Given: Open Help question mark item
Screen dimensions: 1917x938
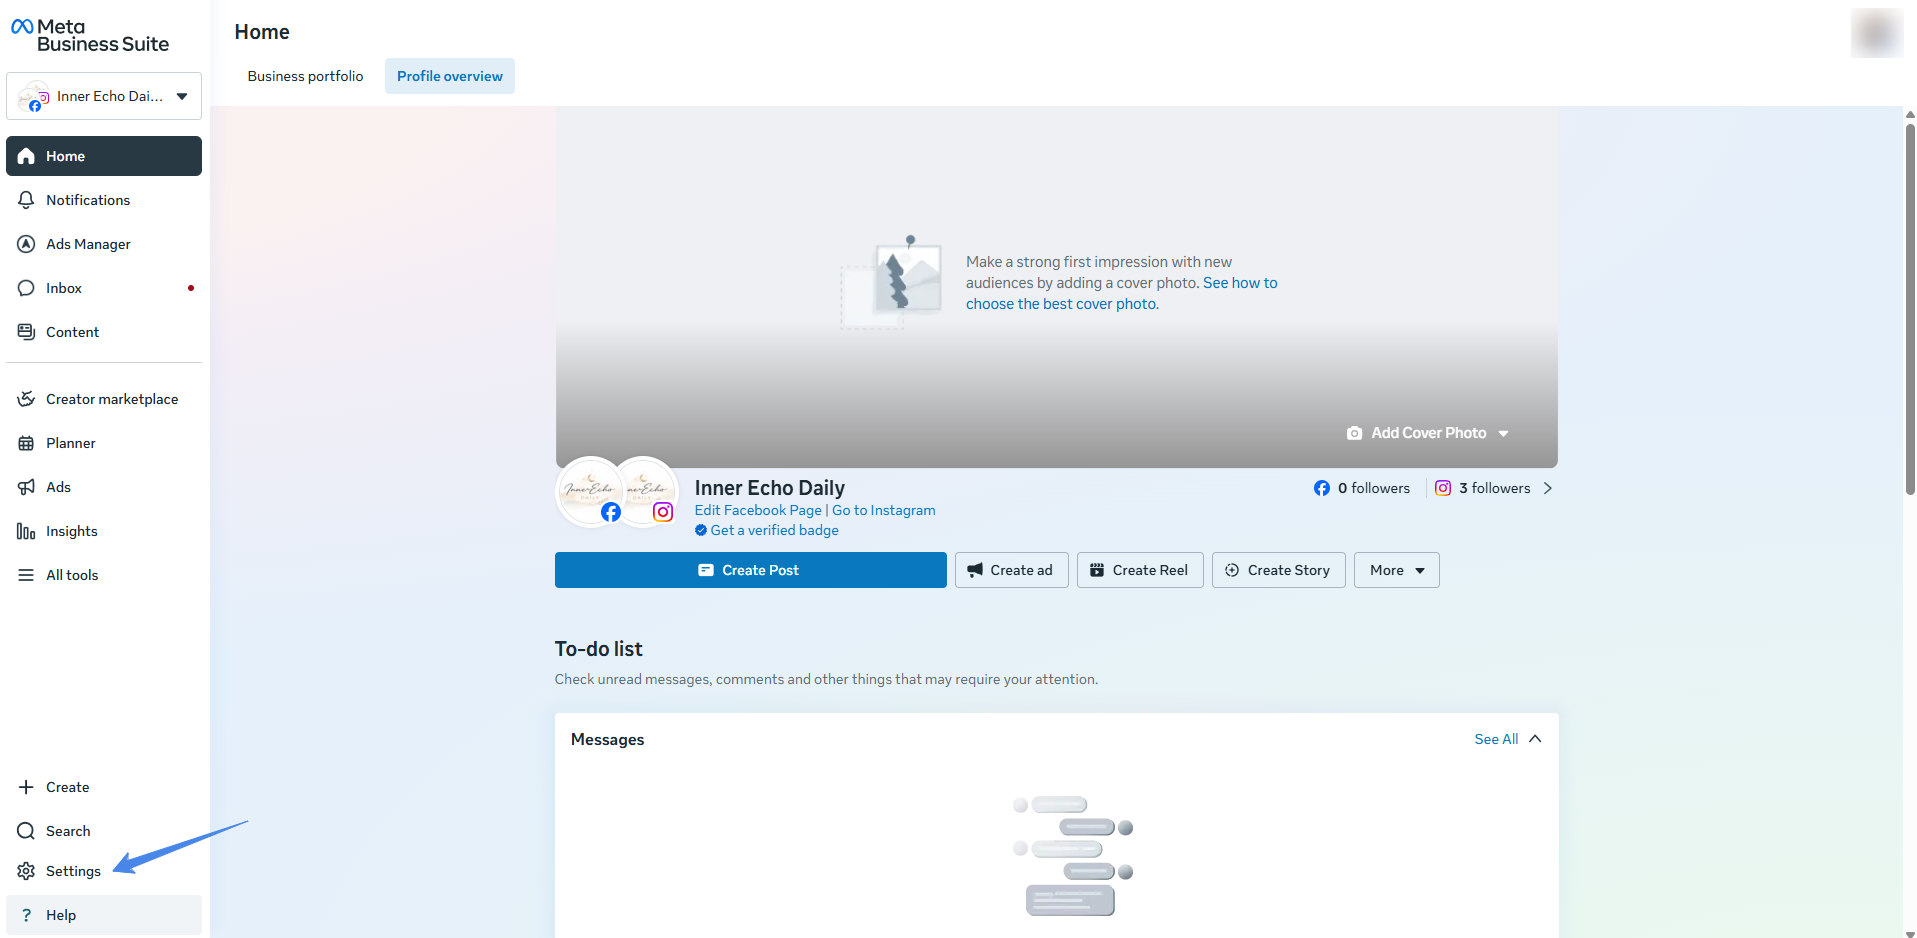Looking at the screenshot, I should (104, 915).
